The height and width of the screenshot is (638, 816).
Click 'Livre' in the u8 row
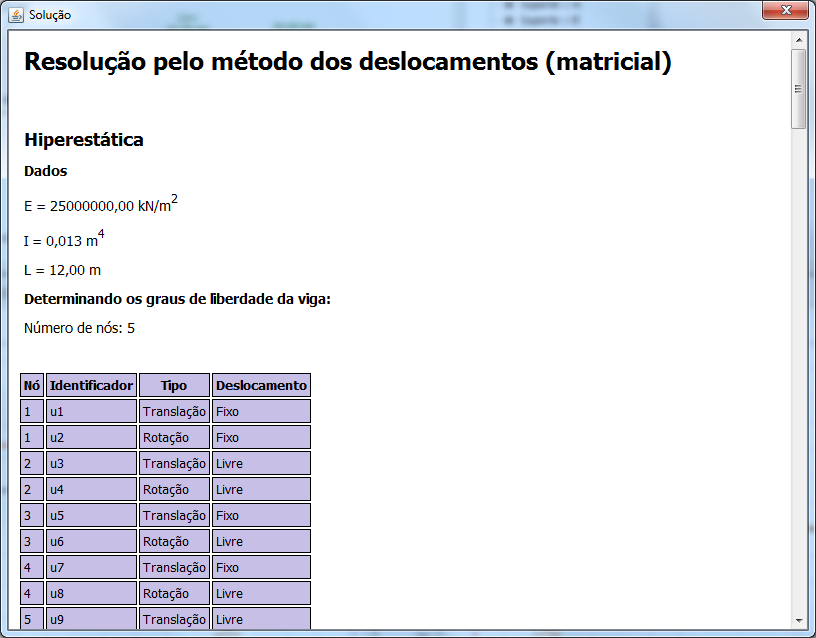click(x=261, y=593)
